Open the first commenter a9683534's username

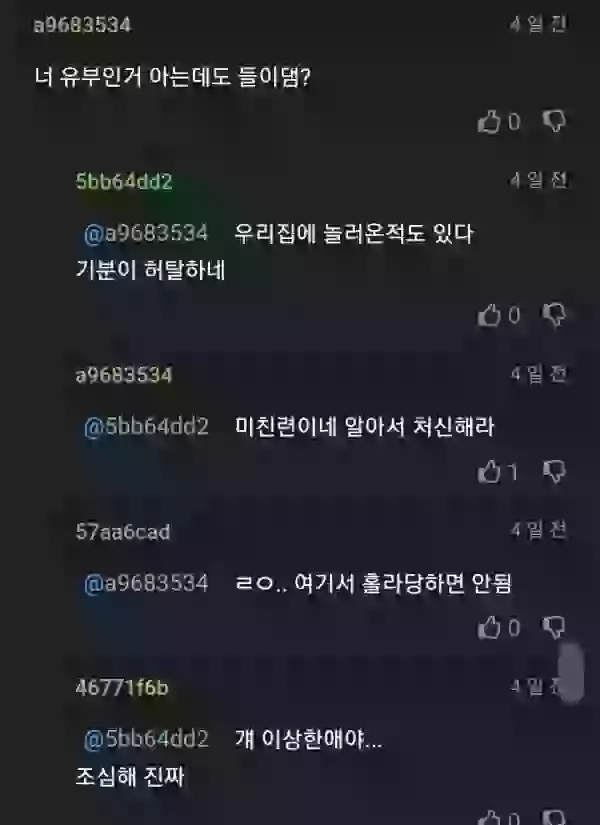click(x=82, y=25)
